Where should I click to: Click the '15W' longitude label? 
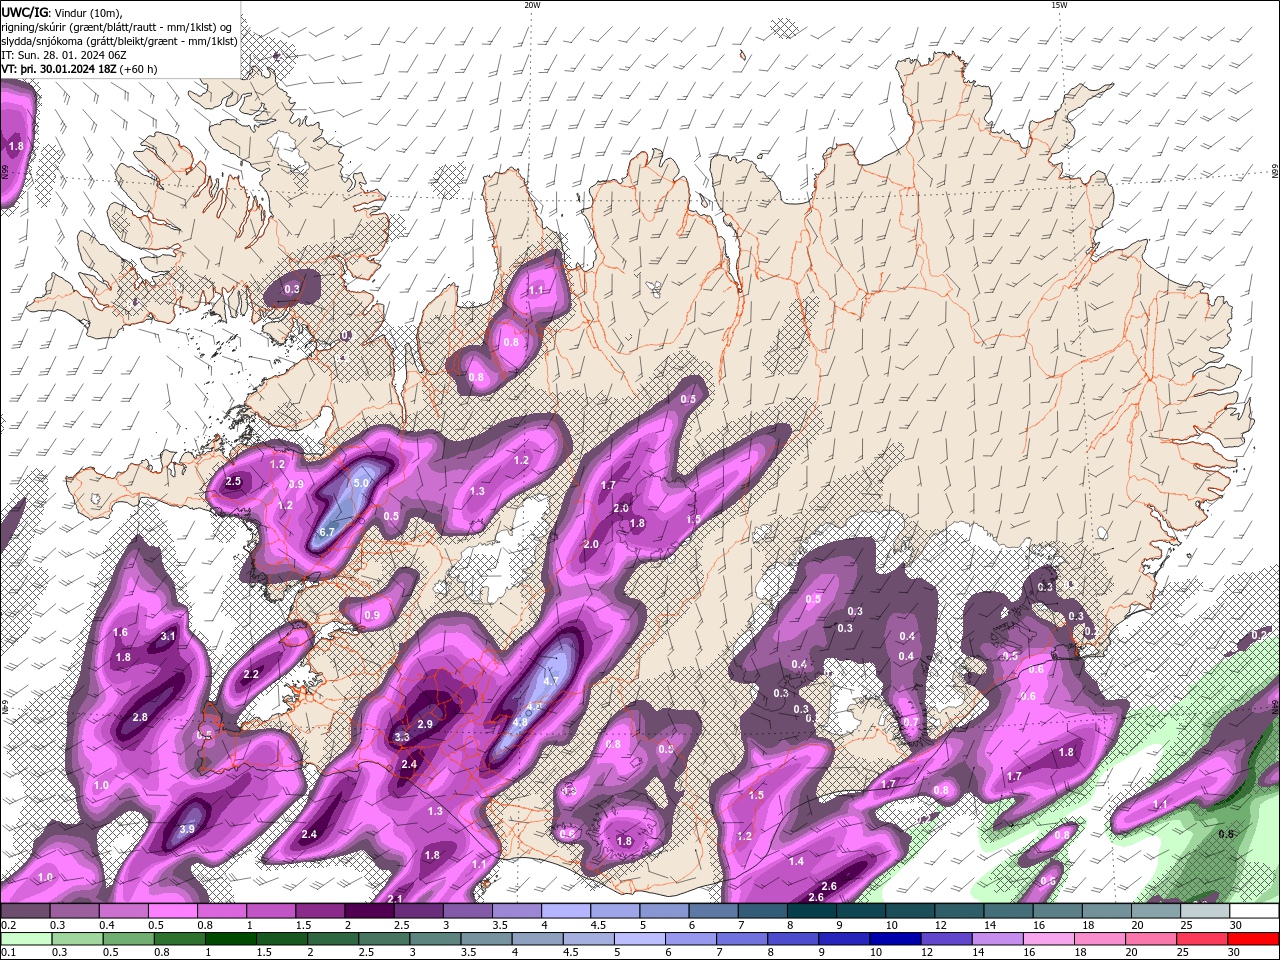coord(1059,5)
